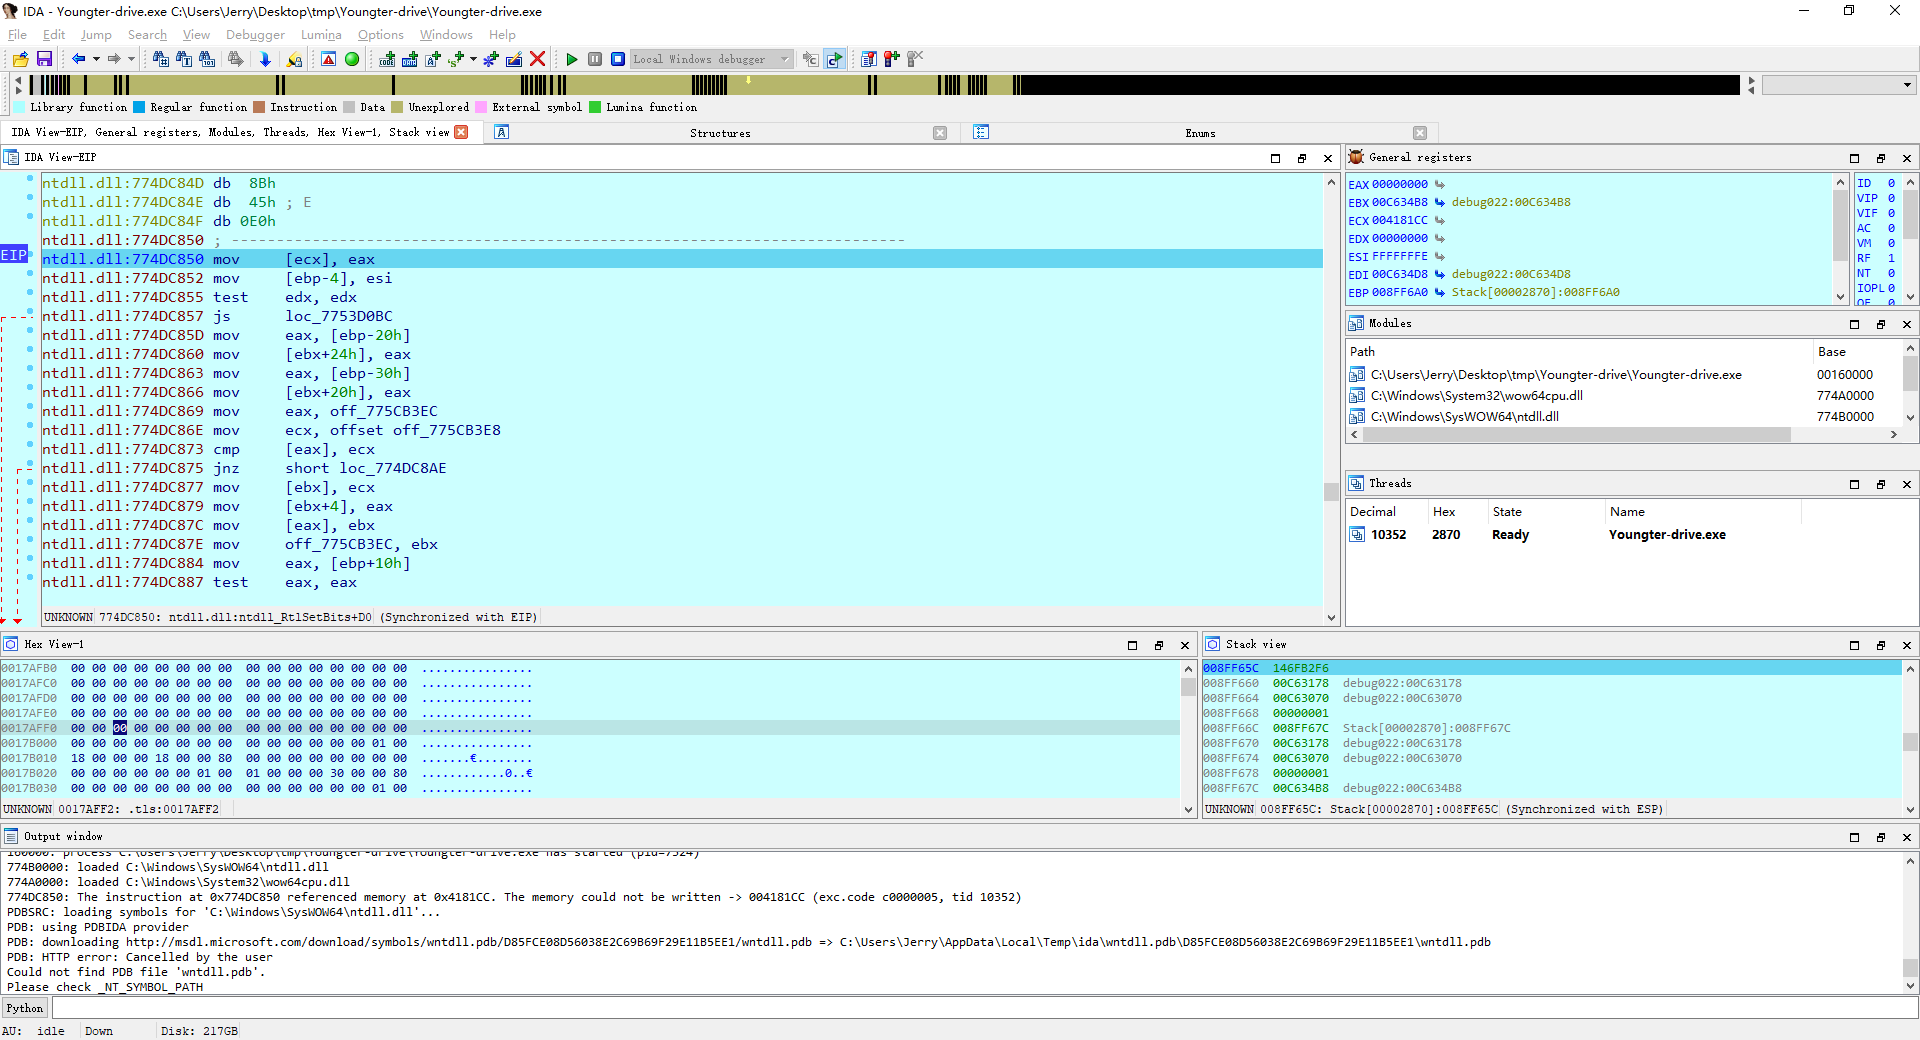Click the Regular function color legend swatch
1920x1040 pixels.
(139, 107)
